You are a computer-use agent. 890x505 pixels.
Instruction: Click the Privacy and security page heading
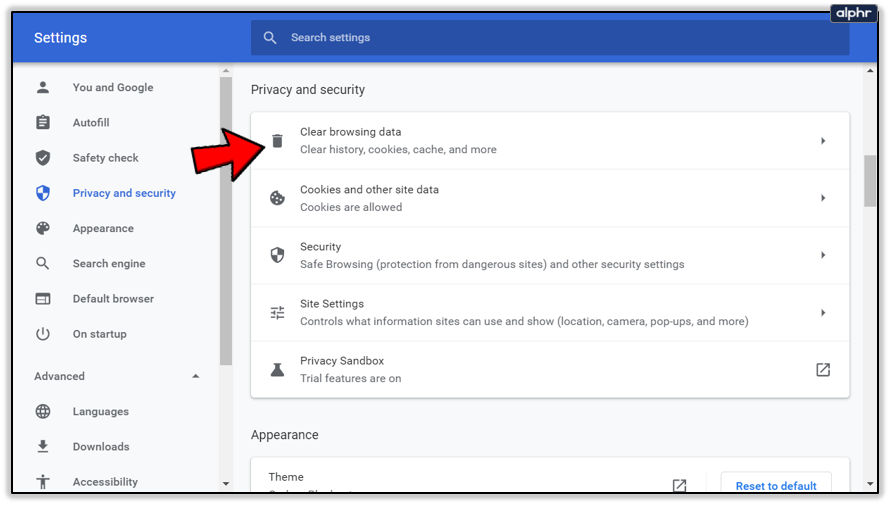point(308,90)
